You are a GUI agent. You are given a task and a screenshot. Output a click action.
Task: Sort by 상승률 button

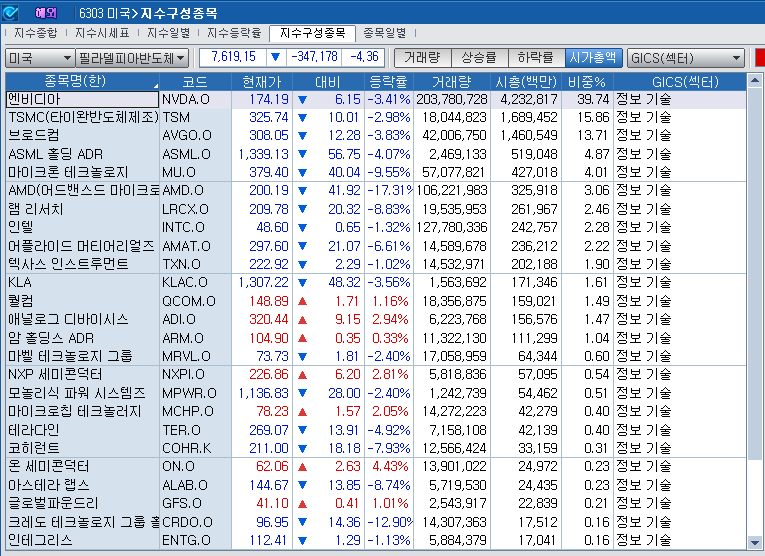click(480, 58)
